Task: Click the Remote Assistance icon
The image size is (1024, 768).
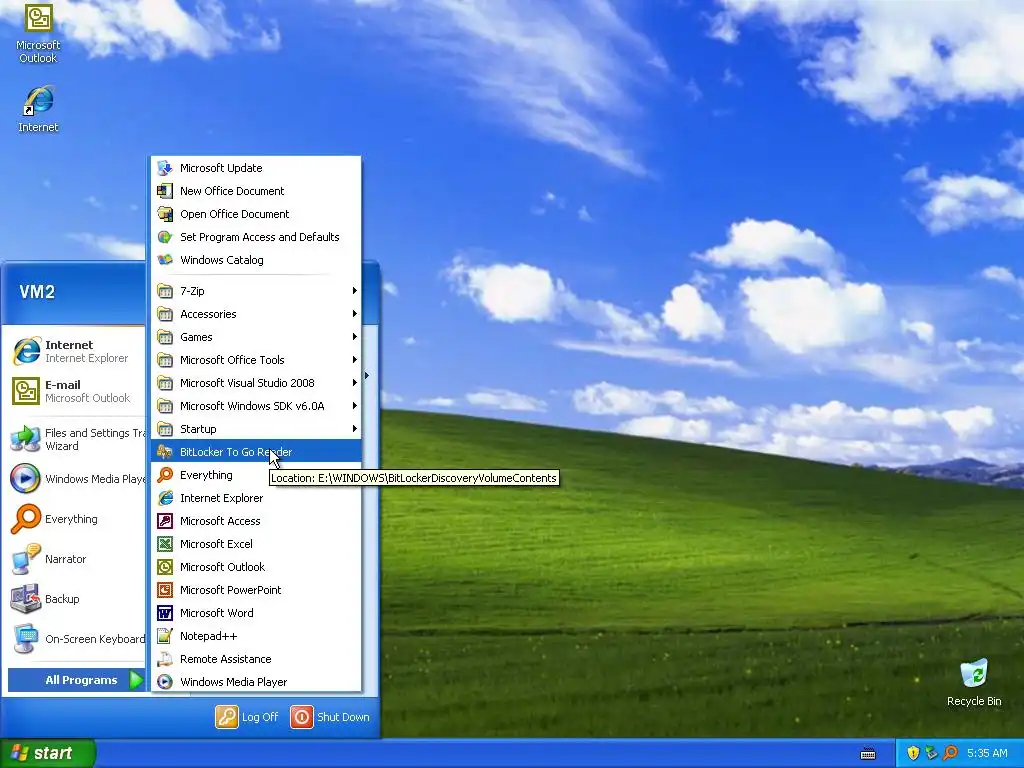Action: coord(165,658)
